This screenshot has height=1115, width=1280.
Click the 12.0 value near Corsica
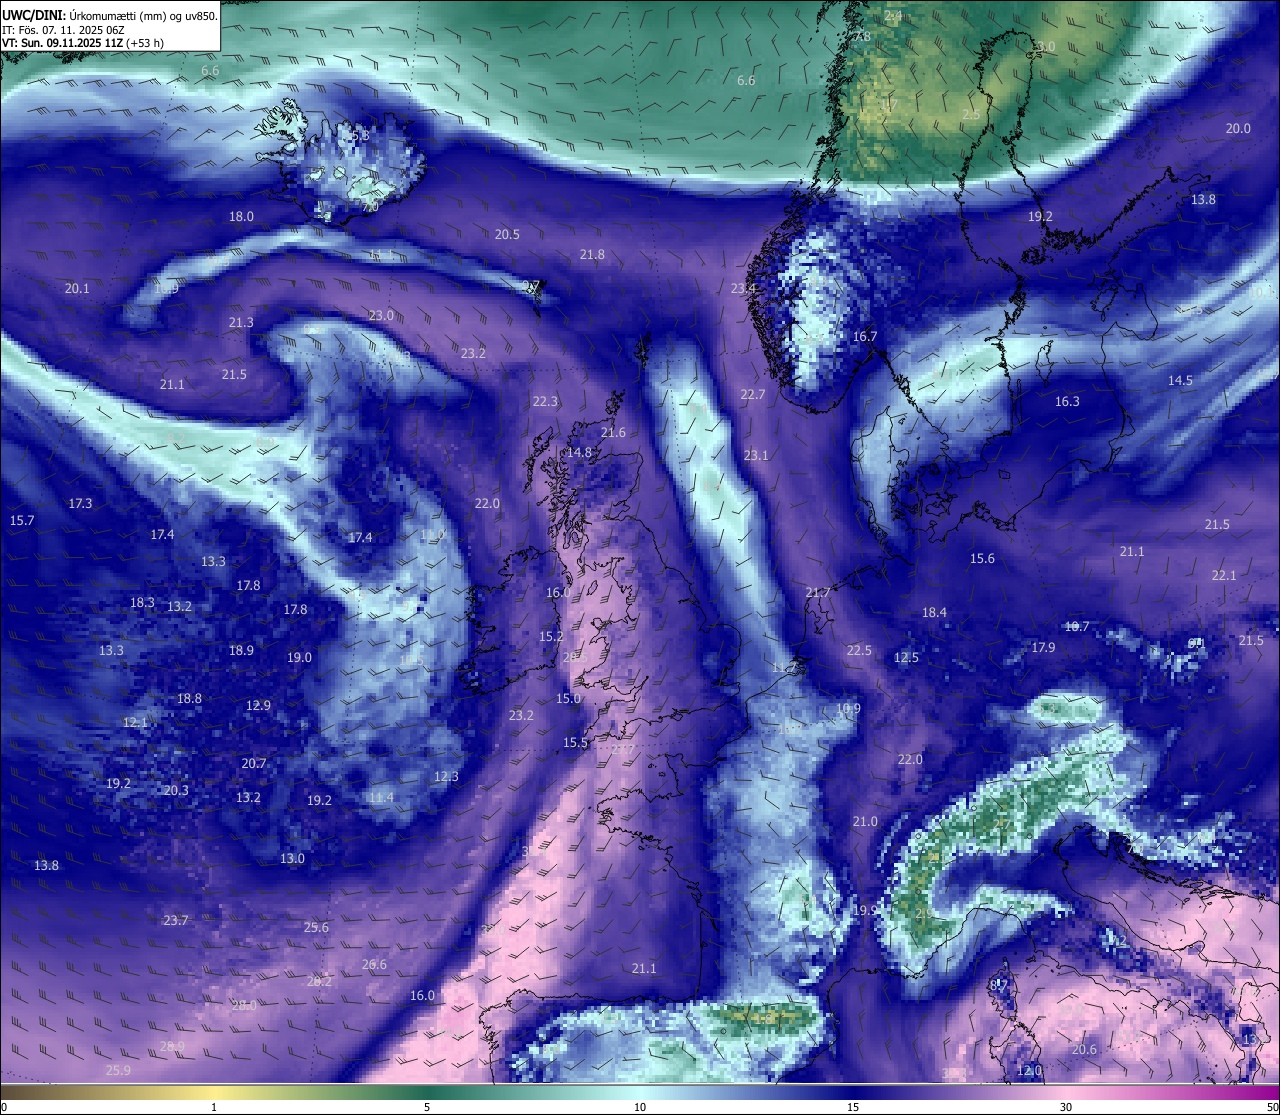pyautogui.click(x=1029, y=1070)
